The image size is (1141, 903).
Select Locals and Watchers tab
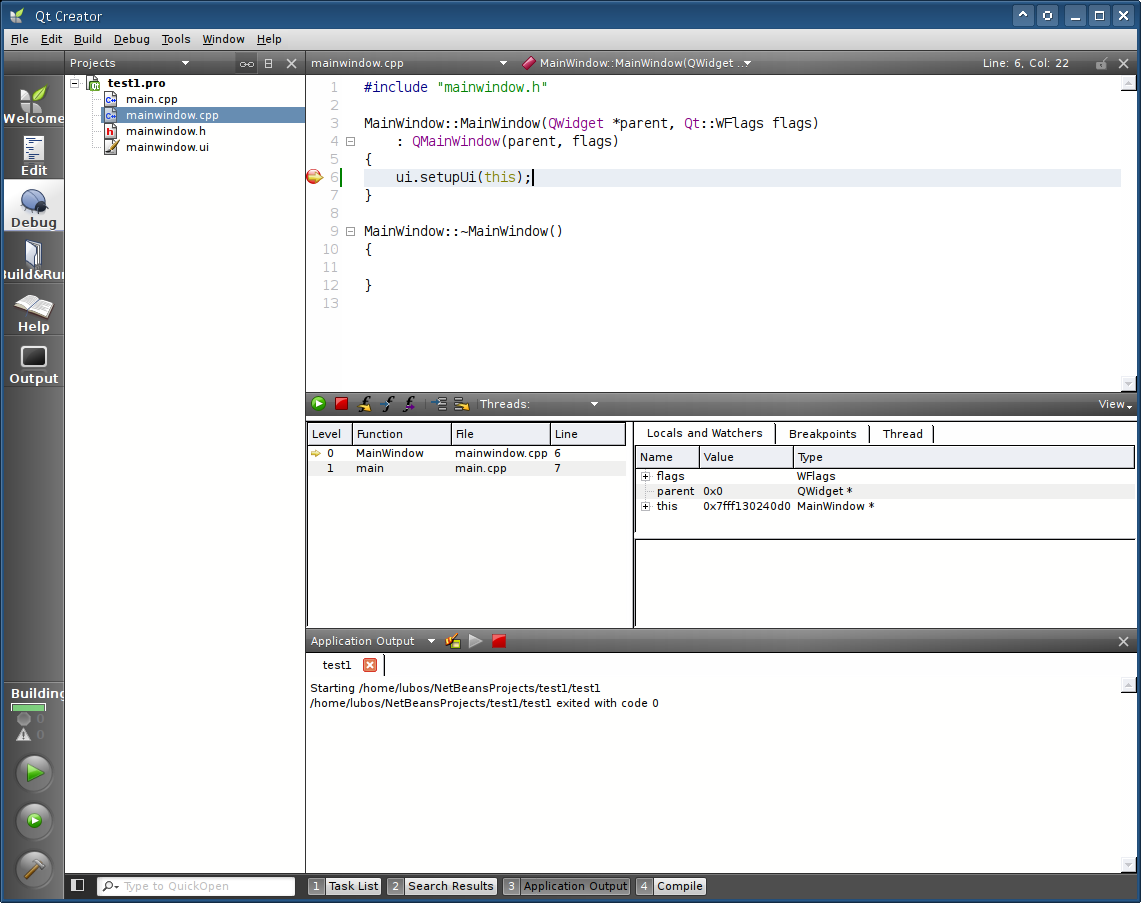click(704, 433)
